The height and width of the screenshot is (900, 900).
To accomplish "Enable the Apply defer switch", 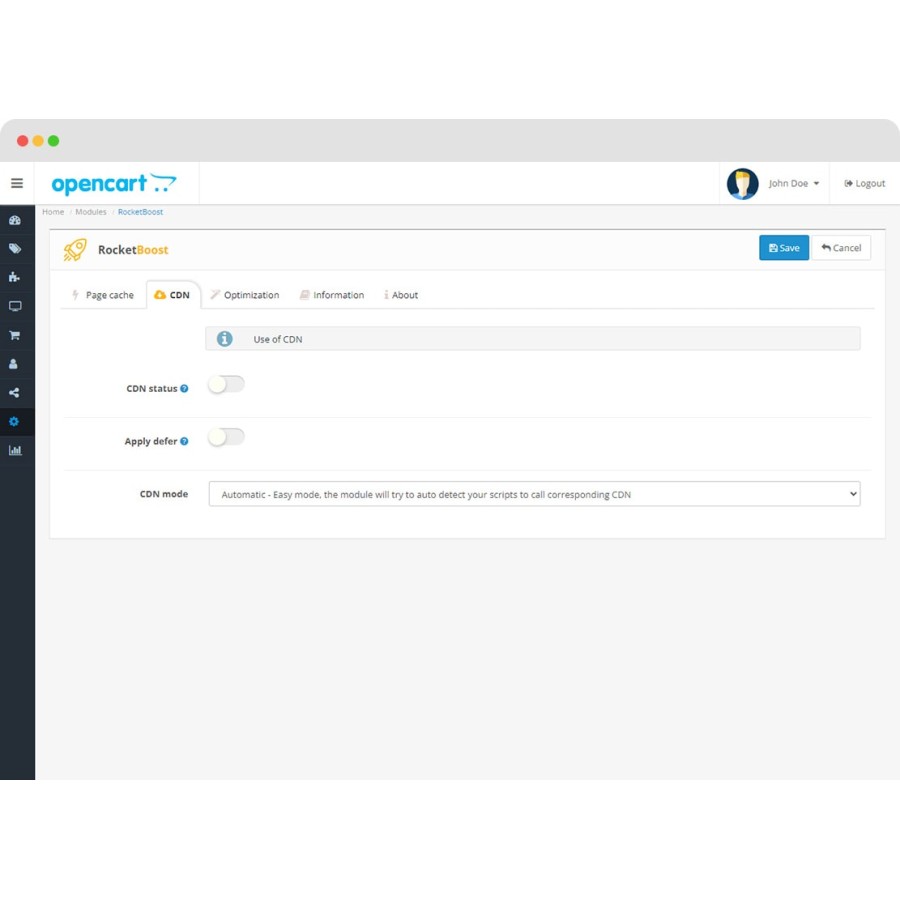I will click(226, 437).
